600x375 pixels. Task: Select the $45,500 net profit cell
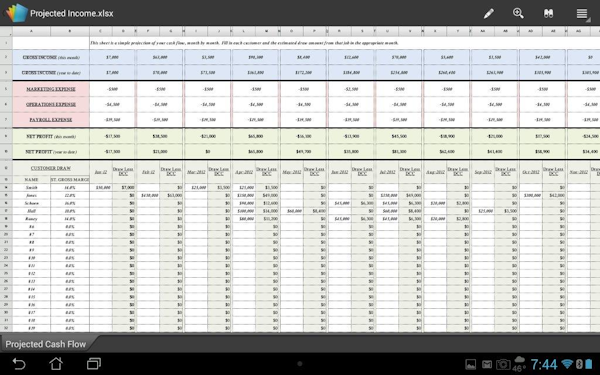[399, 136]
